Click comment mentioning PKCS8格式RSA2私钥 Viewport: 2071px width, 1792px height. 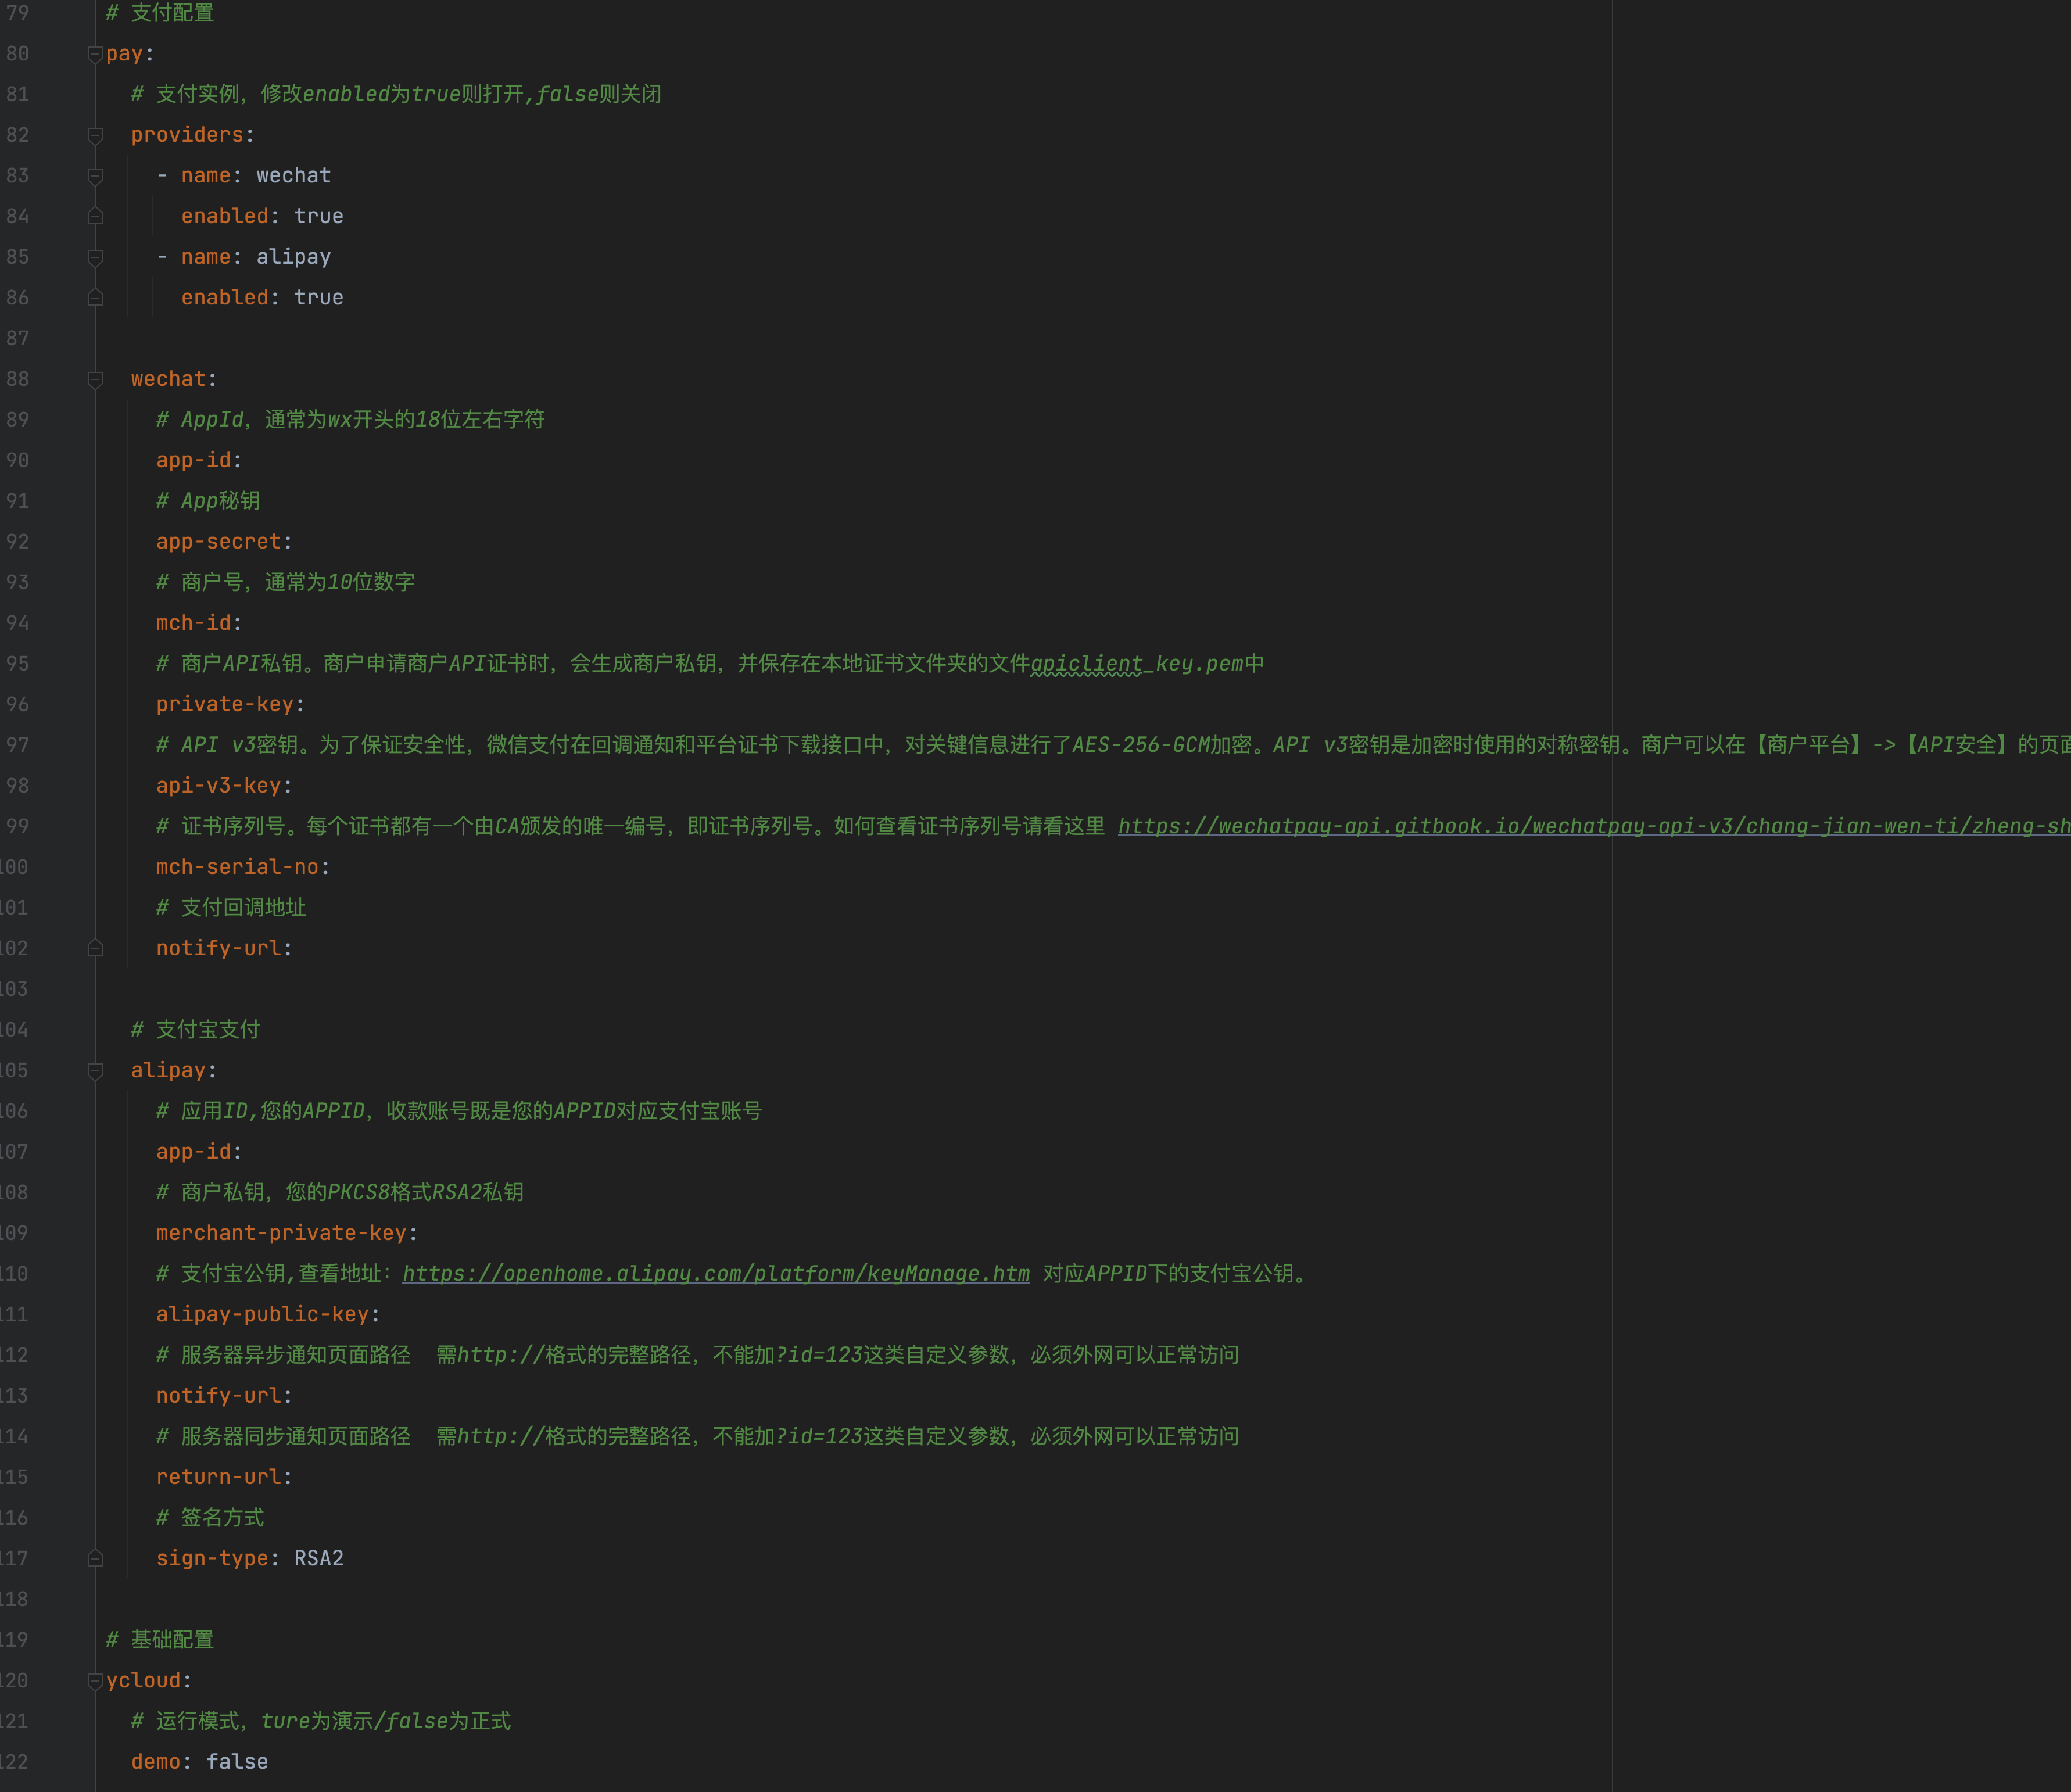[x=340, y=1193]
